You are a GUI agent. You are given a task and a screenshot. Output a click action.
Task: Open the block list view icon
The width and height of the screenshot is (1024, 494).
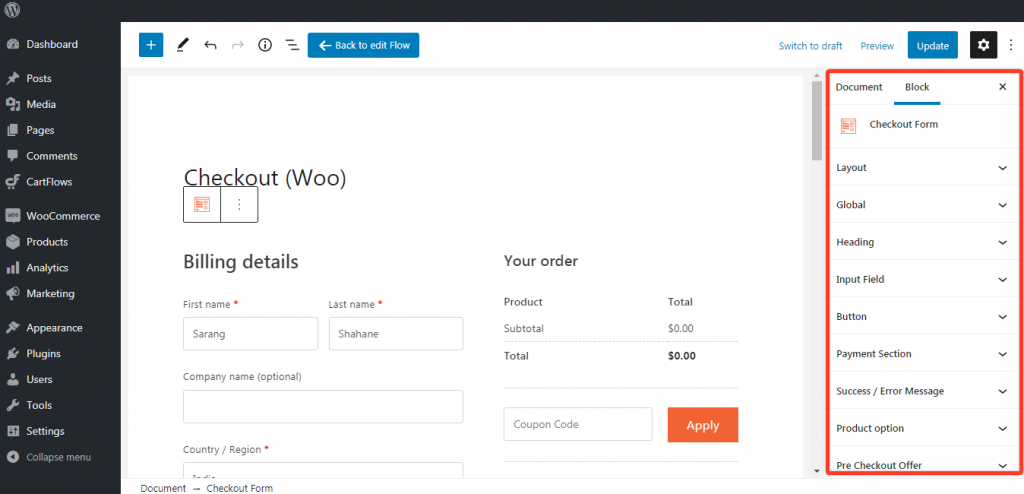[292, 45]
